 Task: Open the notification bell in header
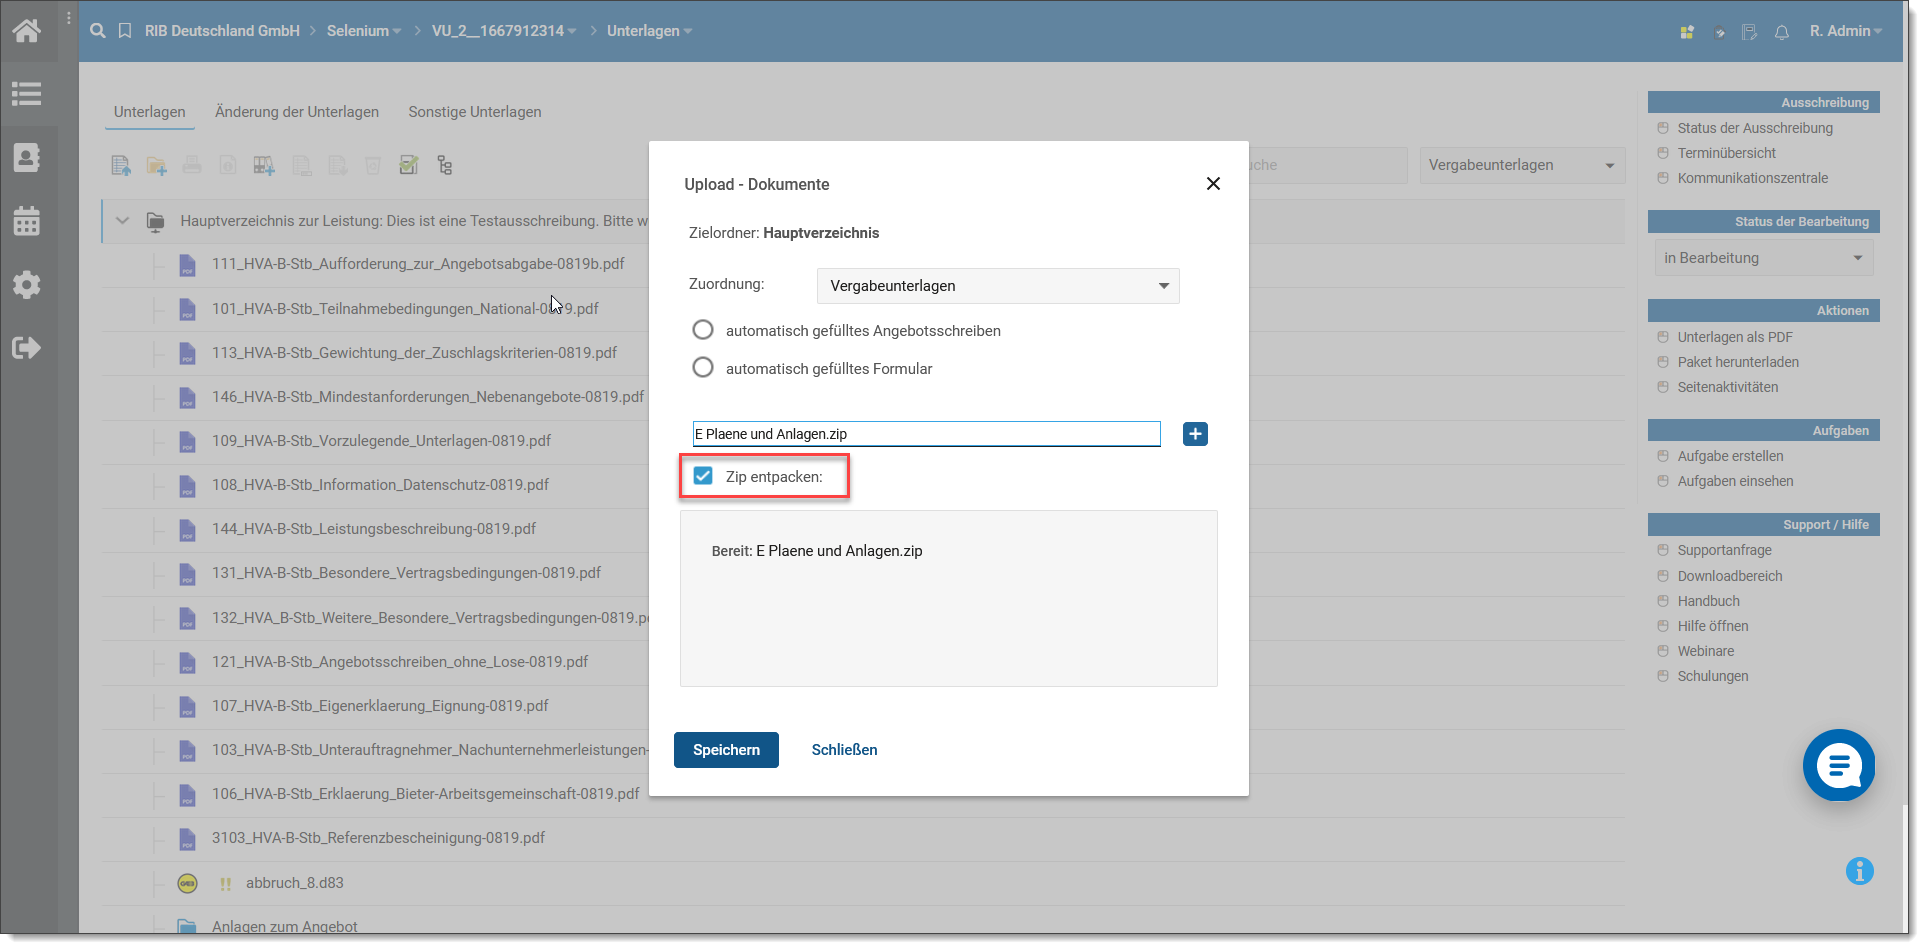(x=1782, y=32)
